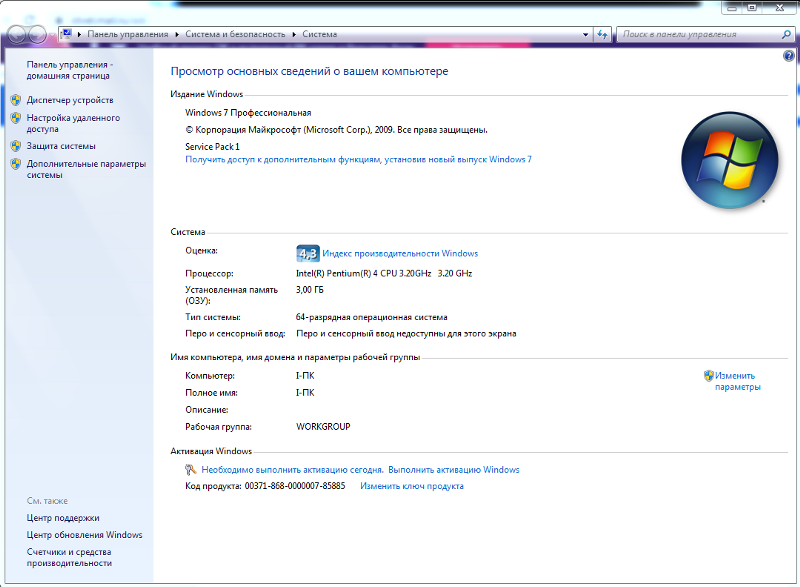Click the I-ПК value in the Компьютер row

[x=305, y=376]
